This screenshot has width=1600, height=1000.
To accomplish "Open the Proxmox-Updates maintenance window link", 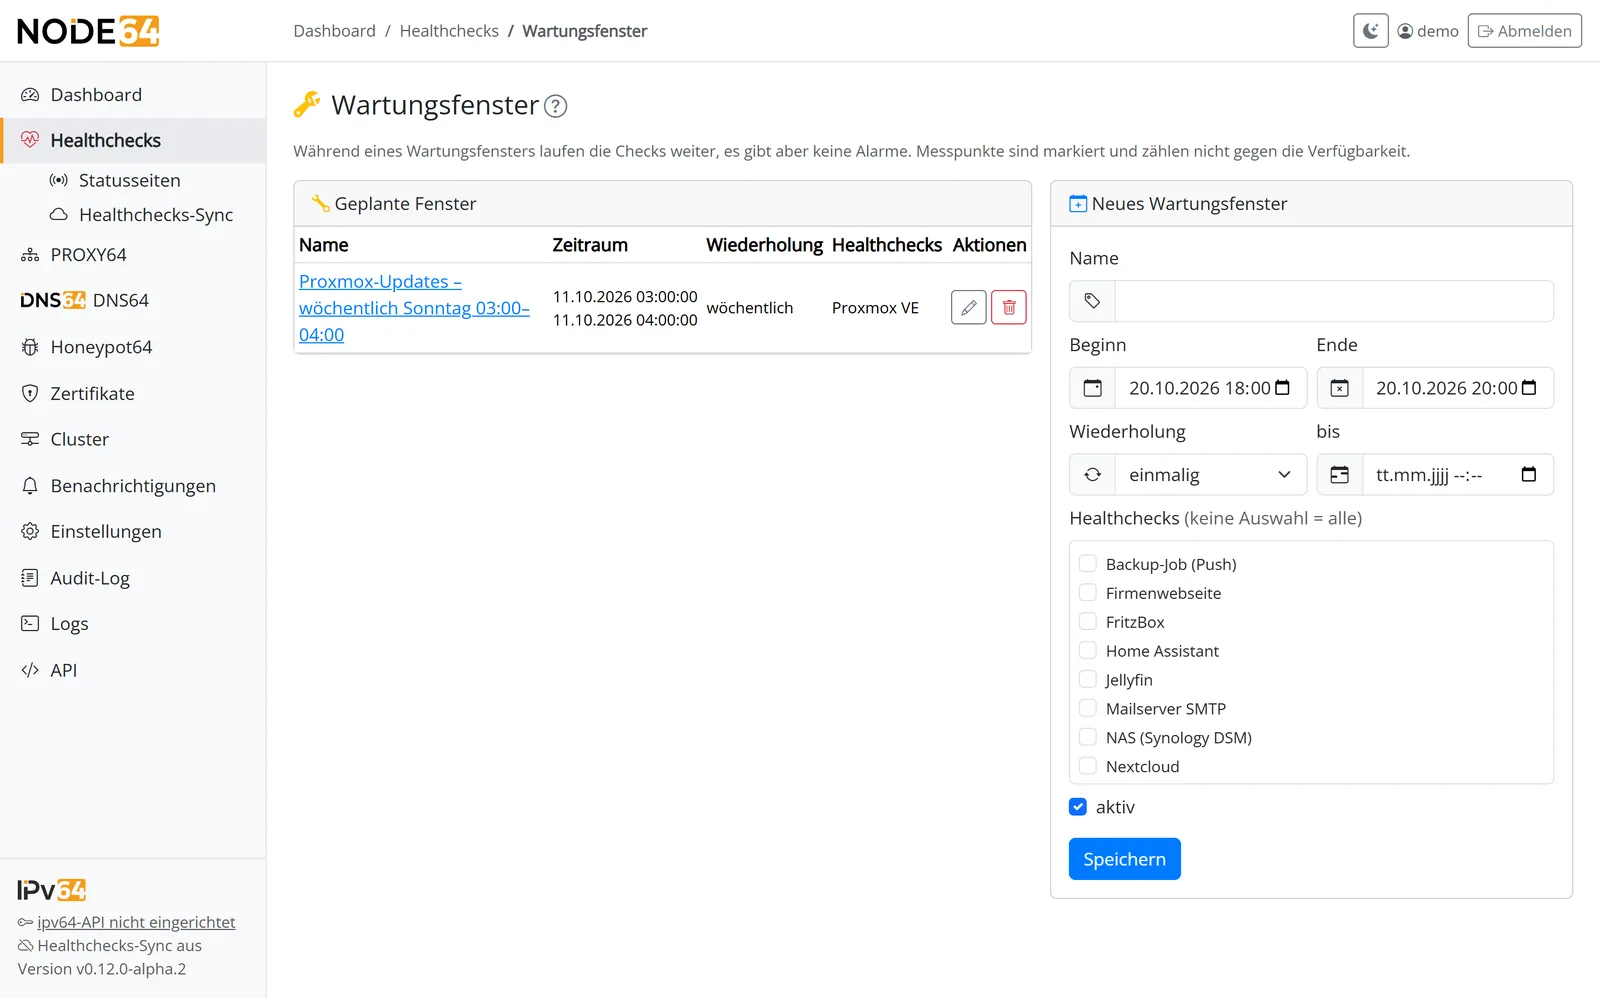I will click(x=414, y=308).
